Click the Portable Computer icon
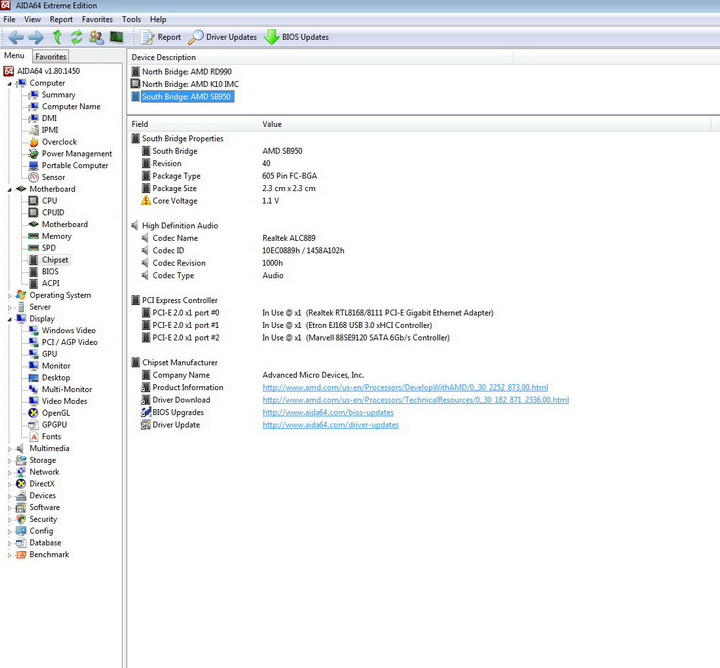Screen dimensions: 720x668 click(34, 165)
